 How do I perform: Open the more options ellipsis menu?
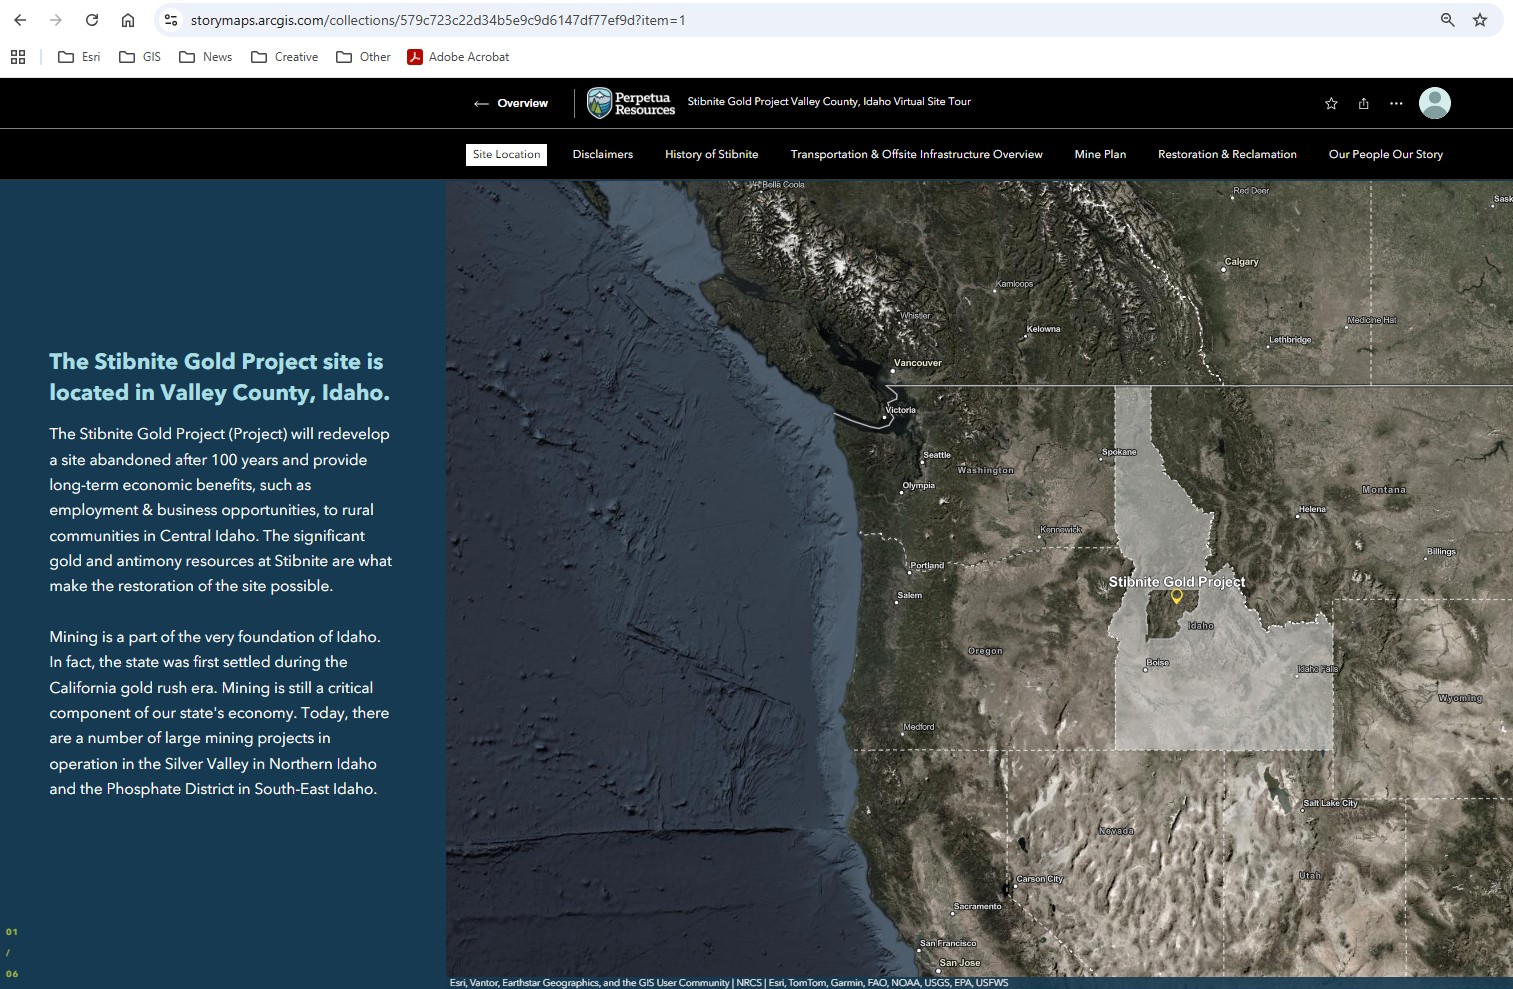1396,103
